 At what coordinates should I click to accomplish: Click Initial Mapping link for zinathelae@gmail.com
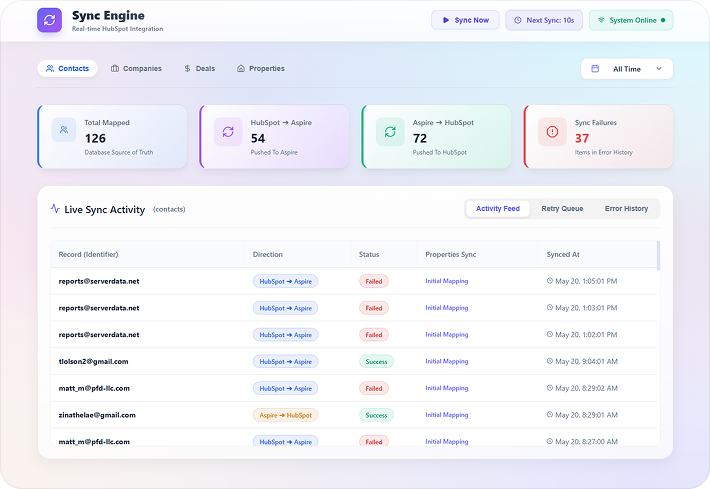tap(446, 415)
